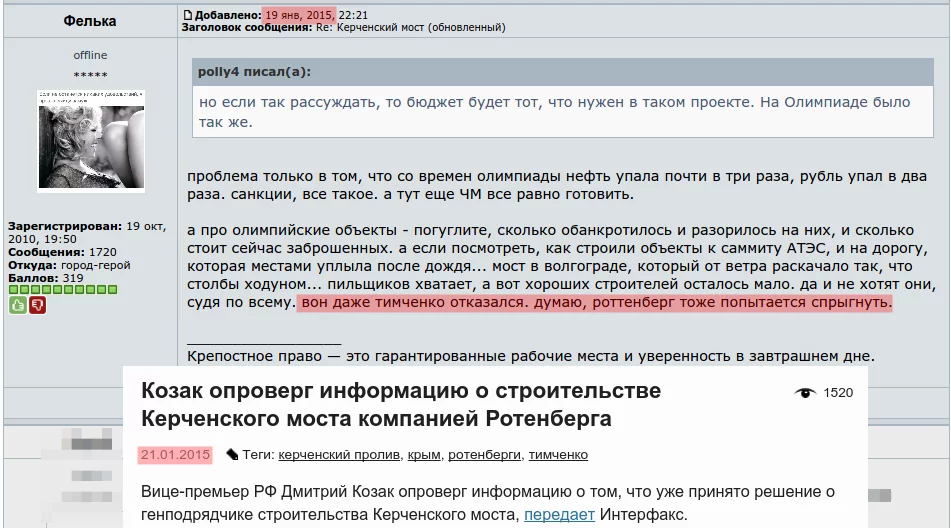Click the highlighted тимченко отказался sentence

click(596, 302)
